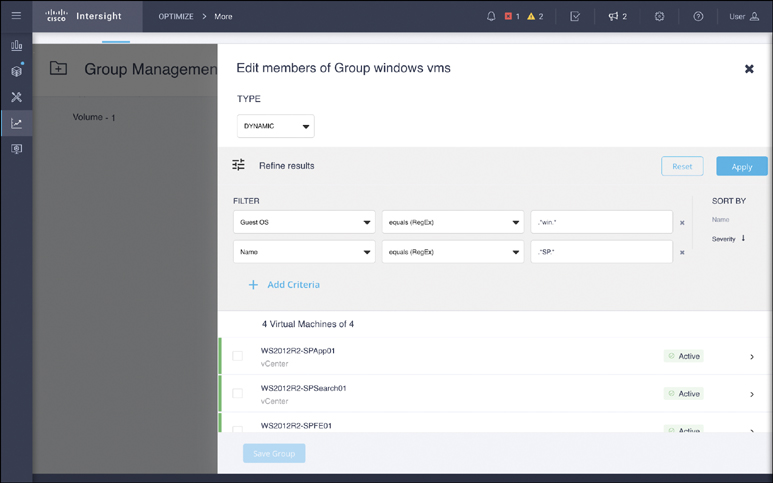Click the Reset button

pos(681,166)
